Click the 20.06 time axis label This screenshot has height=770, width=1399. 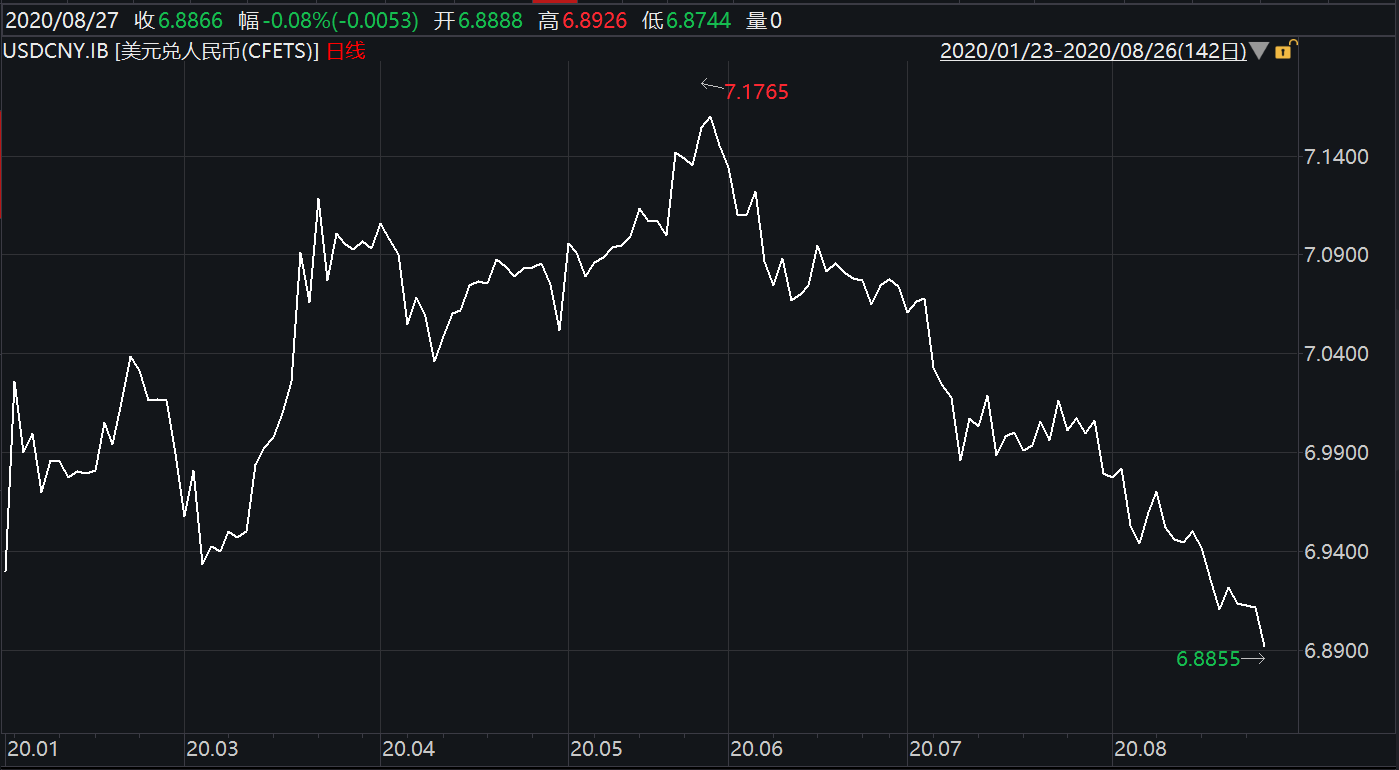point(757,748)
